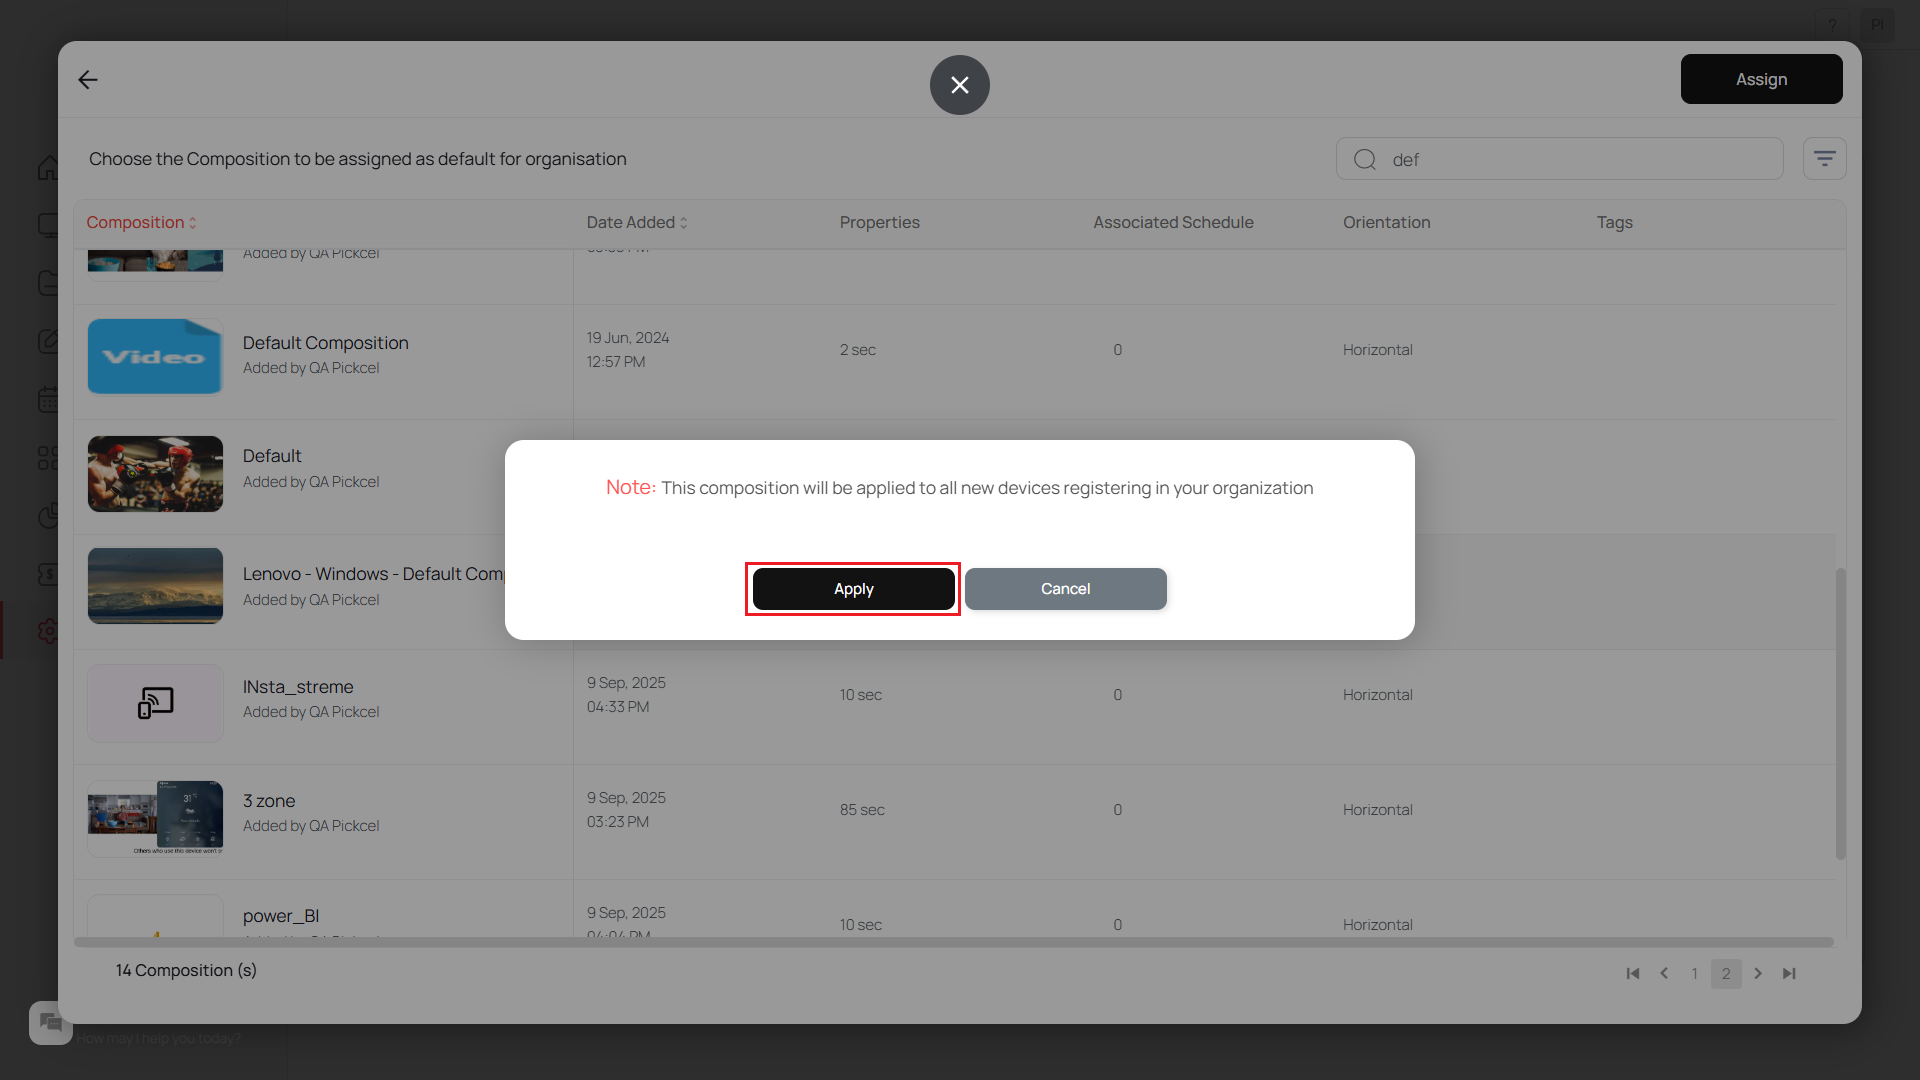Viewport: 1920px width, 1080px height.
Task: Open the chat assistant bubble at bottom left
Action: coord(50,1022)
